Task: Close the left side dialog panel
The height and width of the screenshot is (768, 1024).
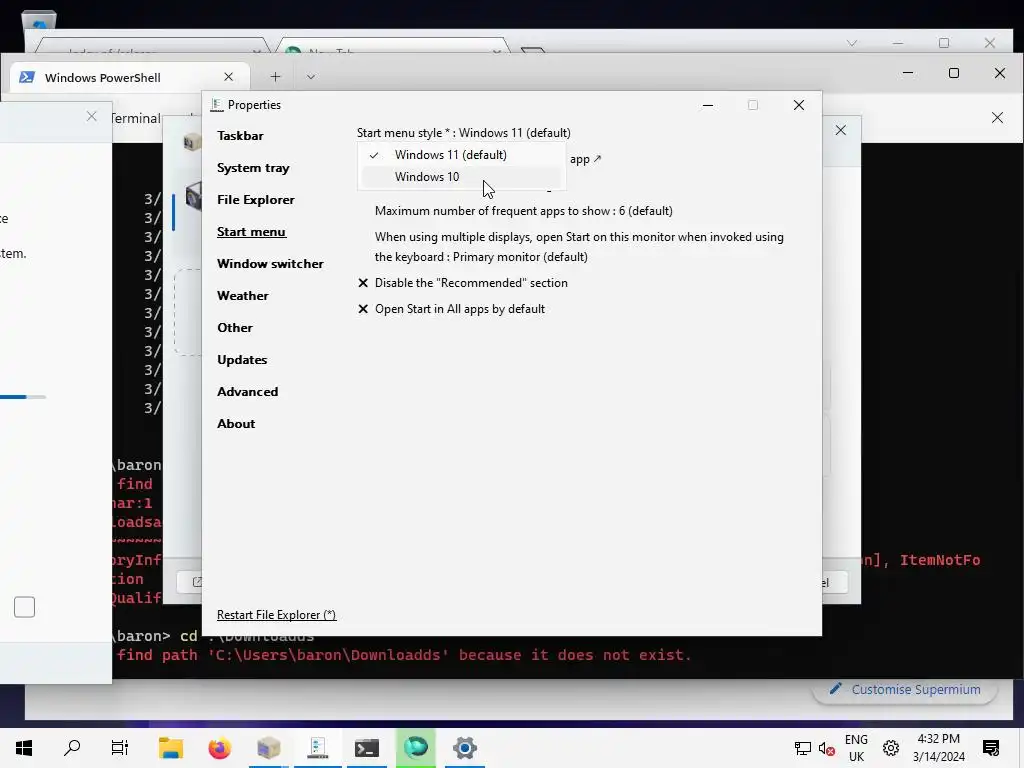Action: point(91,116)
